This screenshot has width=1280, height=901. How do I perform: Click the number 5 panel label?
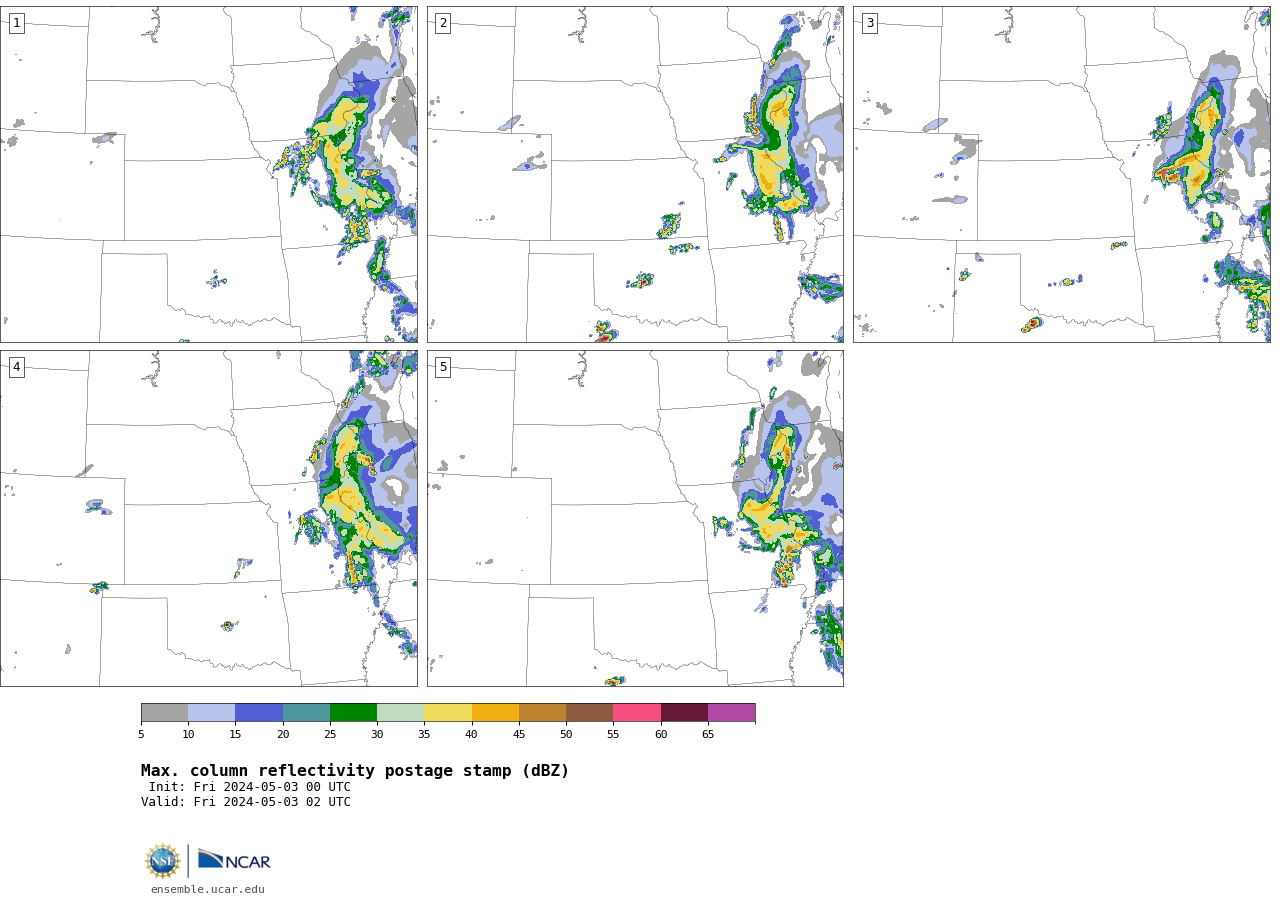(443, 367)
